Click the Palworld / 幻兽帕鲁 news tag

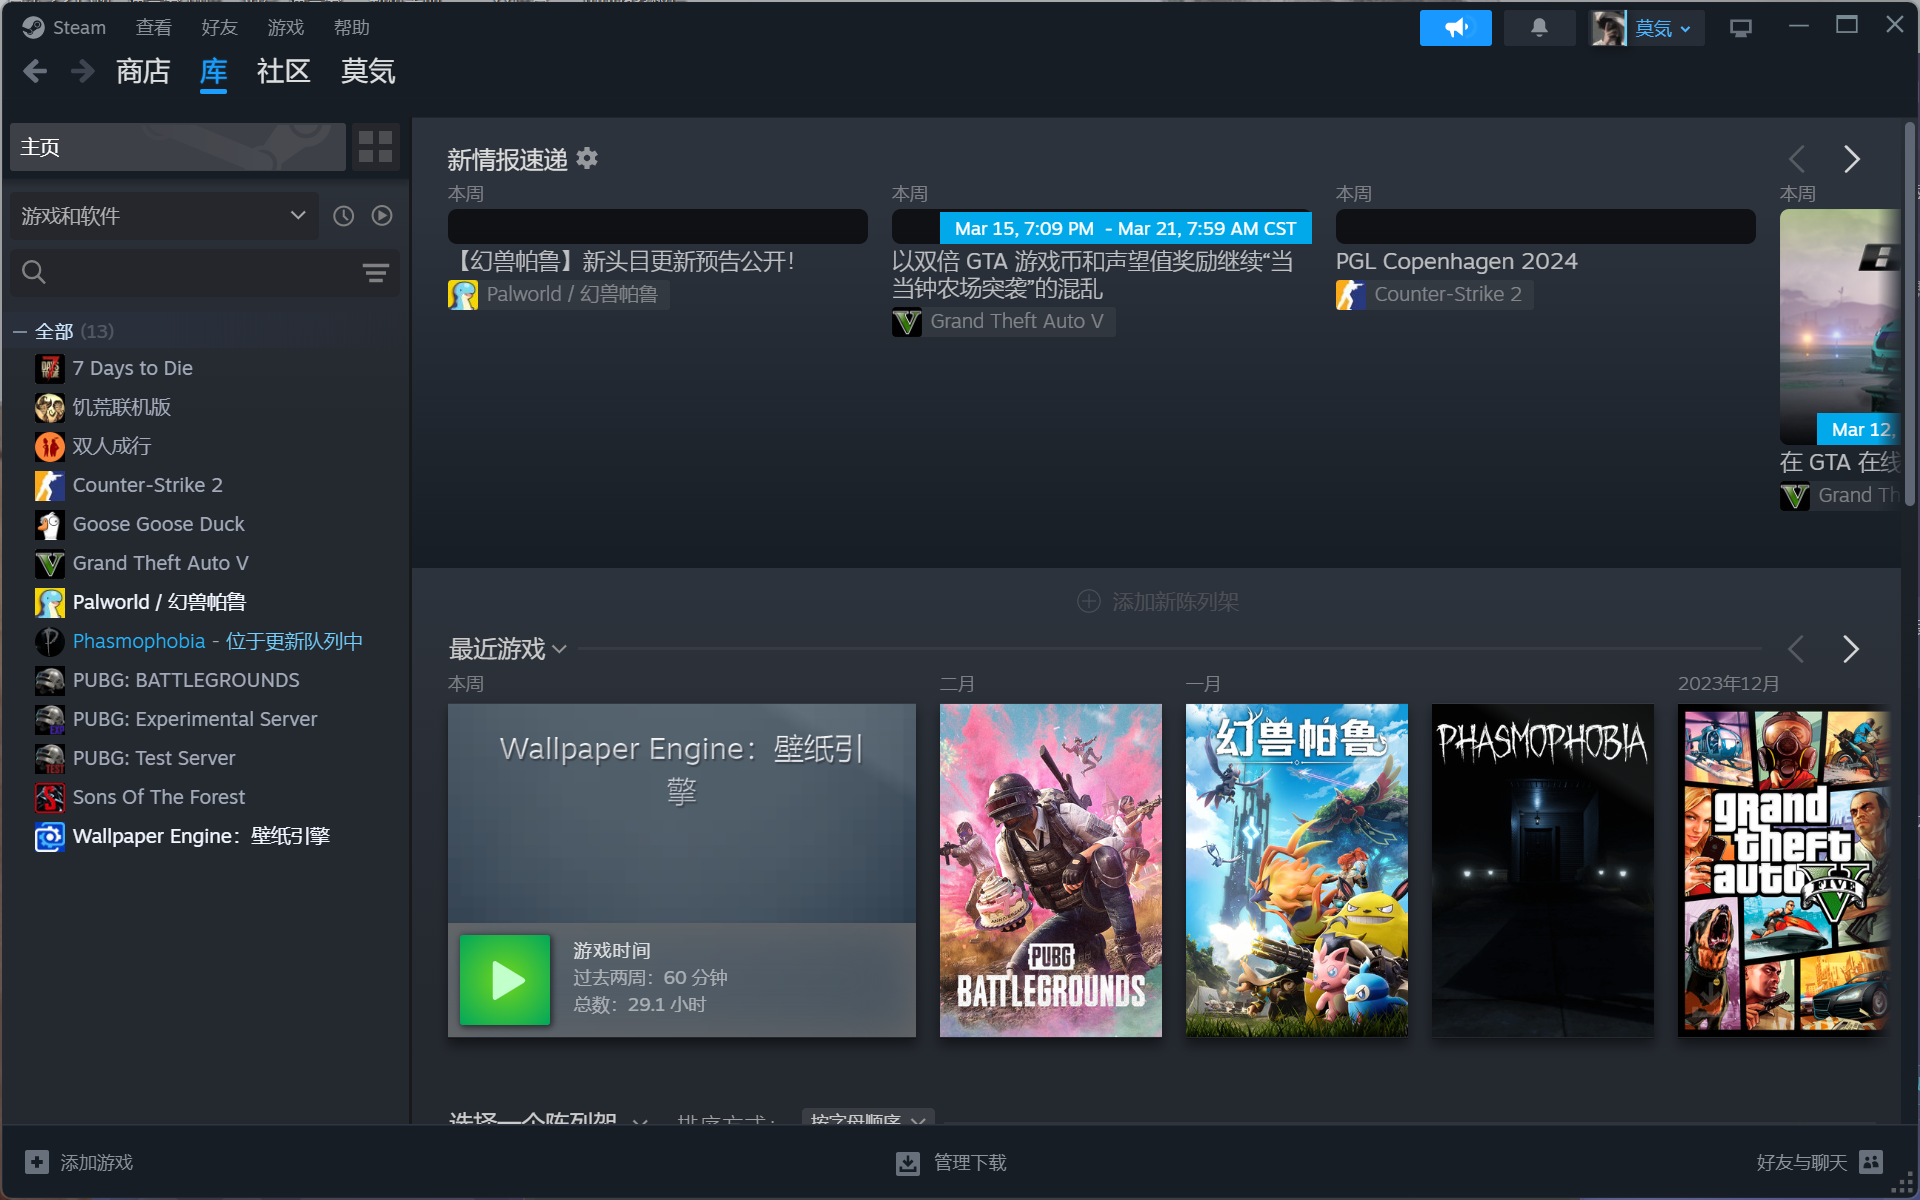(x=559, y=294)
